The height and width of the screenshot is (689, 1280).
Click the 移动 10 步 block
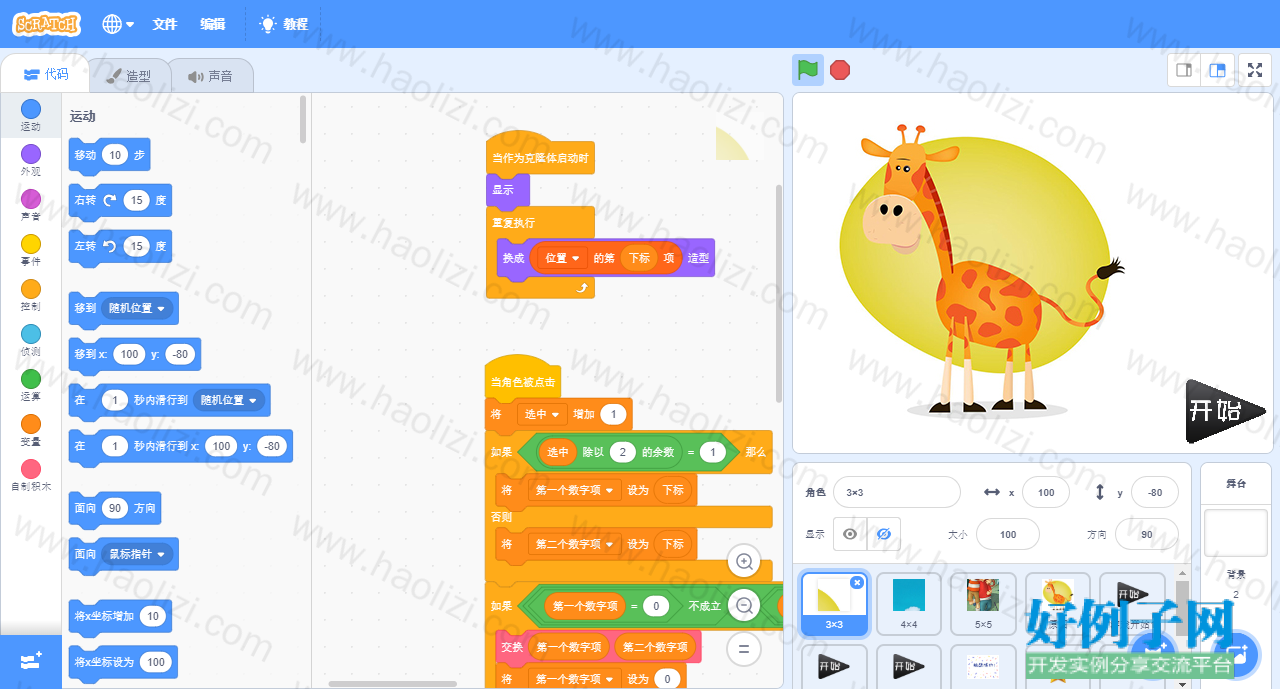[110, 155]
